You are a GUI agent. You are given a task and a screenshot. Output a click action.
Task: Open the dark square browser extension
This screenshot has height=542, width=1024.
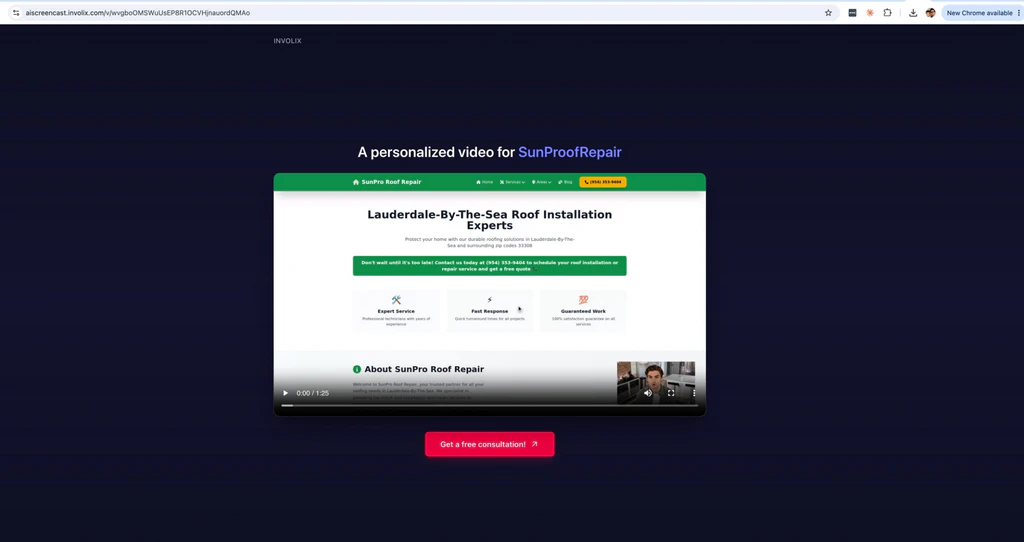852,12
